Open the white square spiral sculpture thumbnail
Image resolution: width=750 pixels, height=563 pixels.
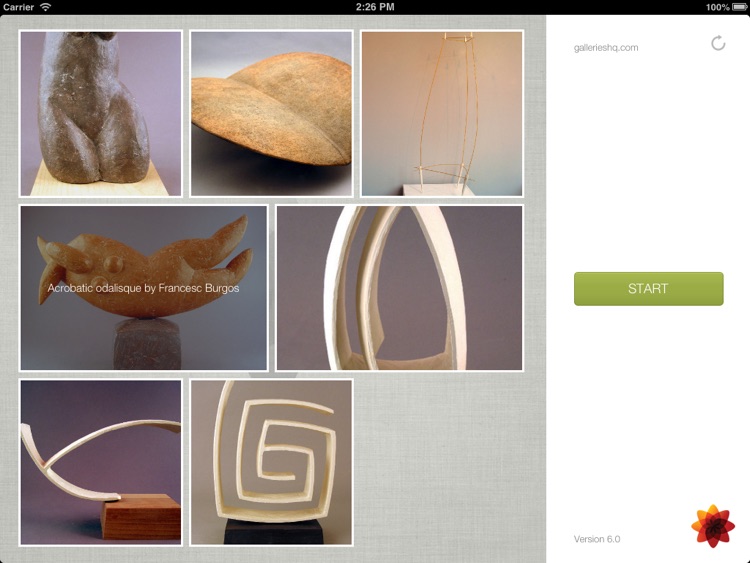tap(271, 463)
